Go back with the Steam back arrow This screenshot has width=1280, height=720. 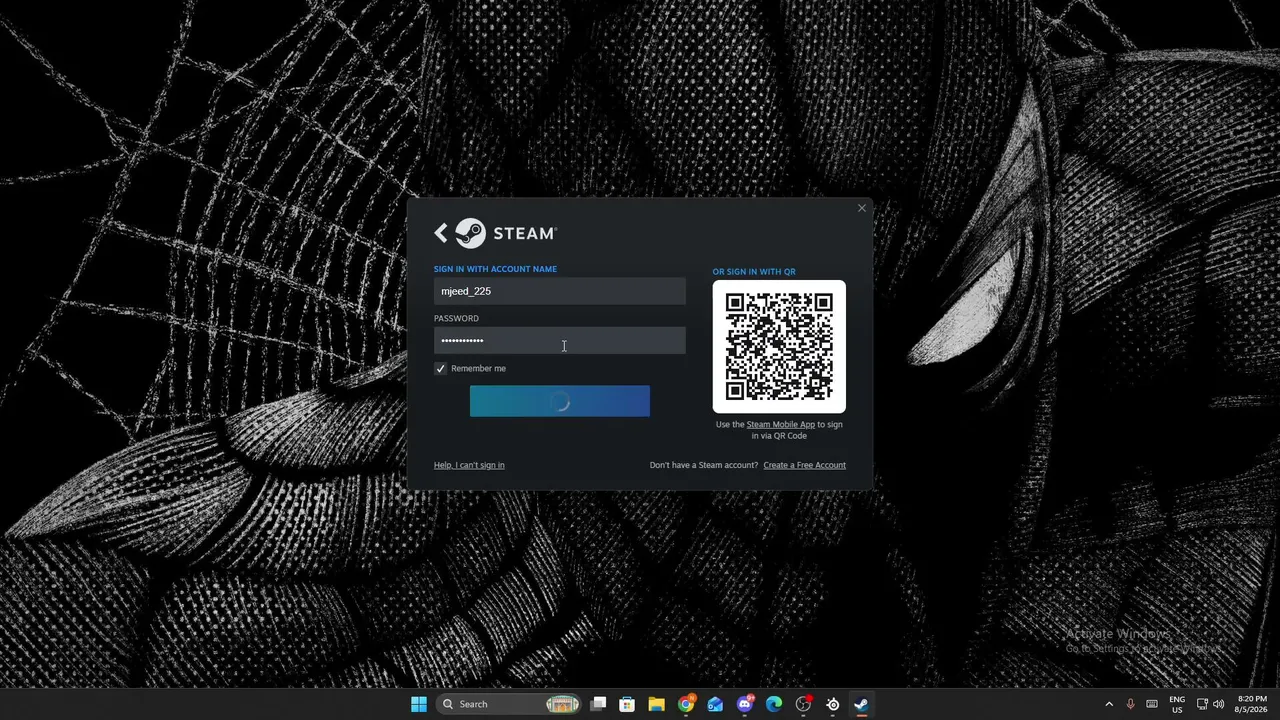(x=441, y=233)
